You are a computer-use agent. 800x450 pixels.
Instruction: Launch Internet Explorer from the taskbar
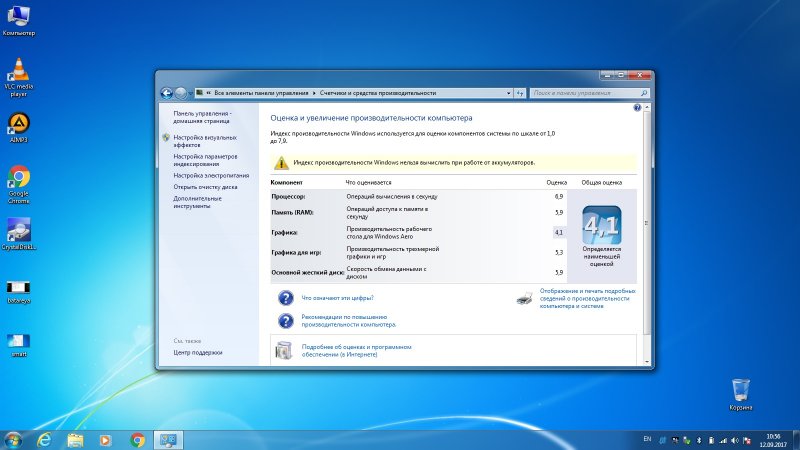pyautogui.click(x=44, y=439)
